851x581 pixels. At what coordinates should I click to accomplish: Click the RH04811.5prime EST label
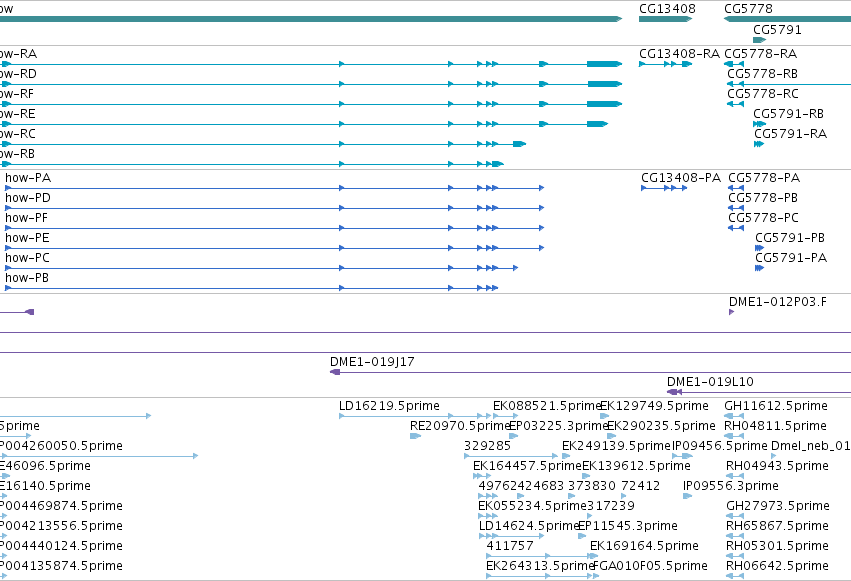(x=775, y=426)
